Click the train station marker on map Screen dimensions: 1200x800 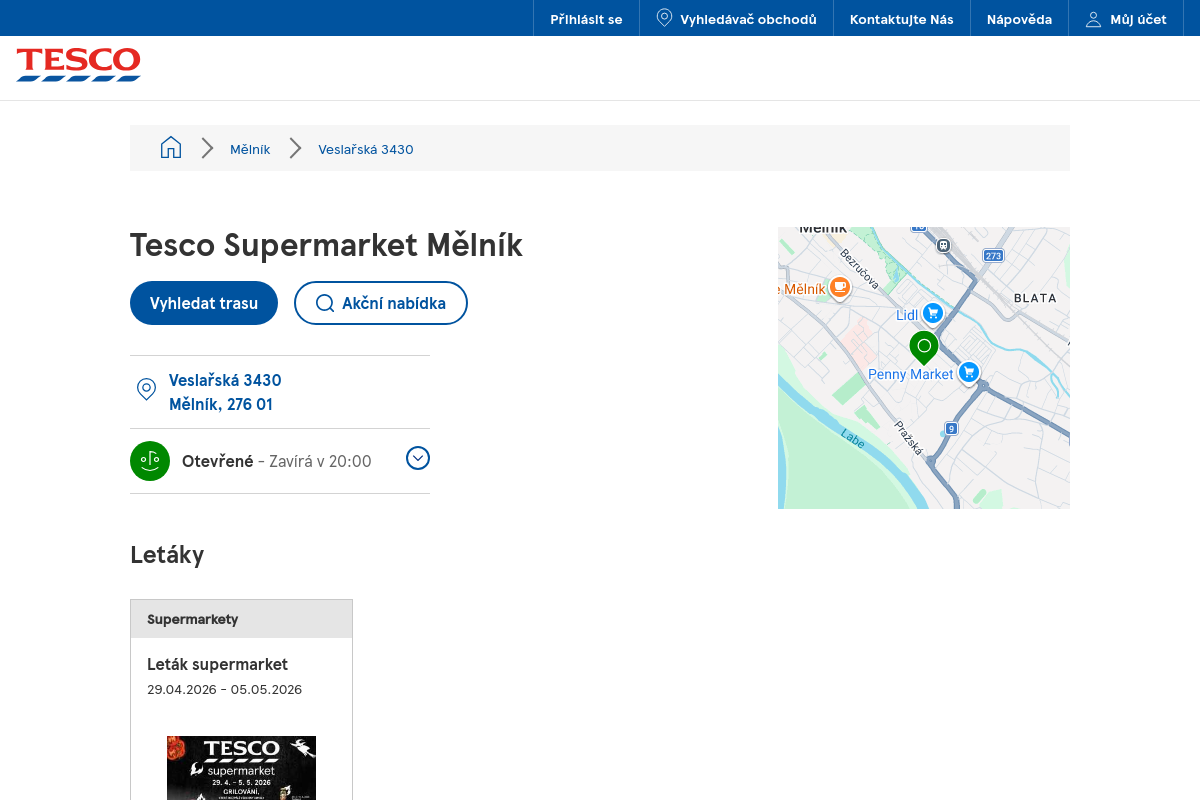coord(942,244)
